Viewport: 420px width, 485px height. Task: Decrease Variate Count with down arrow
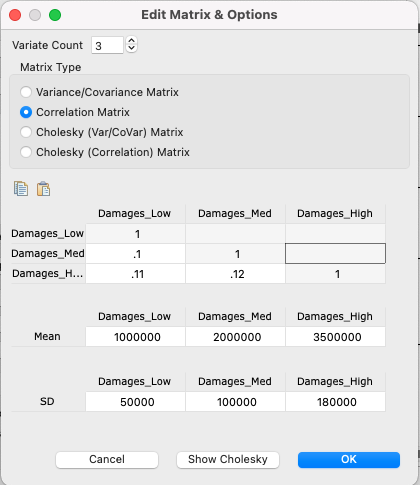(132, 48)
